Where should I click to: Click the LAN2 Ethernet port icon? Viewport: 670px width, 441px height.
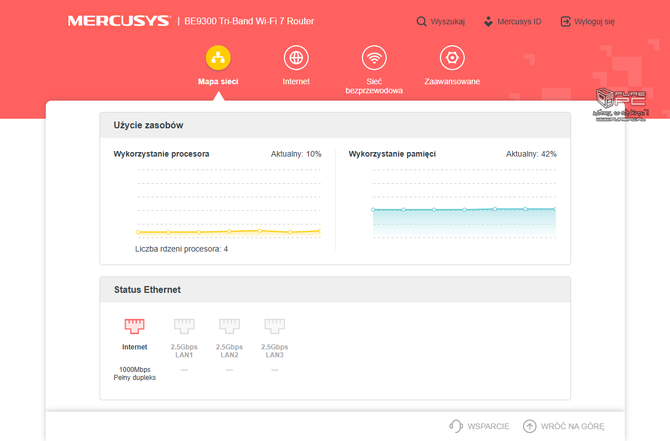pos(229,326)
